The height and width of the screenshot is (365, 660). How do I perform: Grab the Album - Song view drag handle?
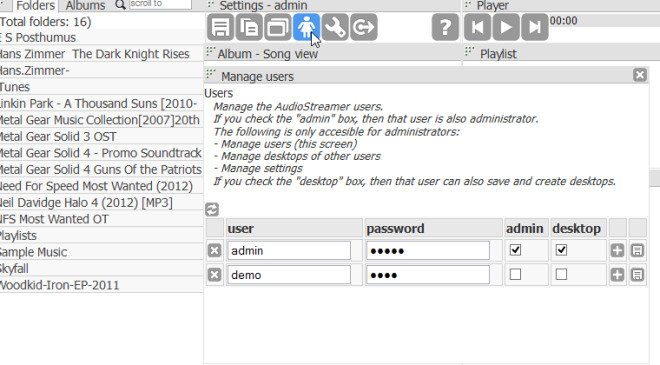(210, 52)
